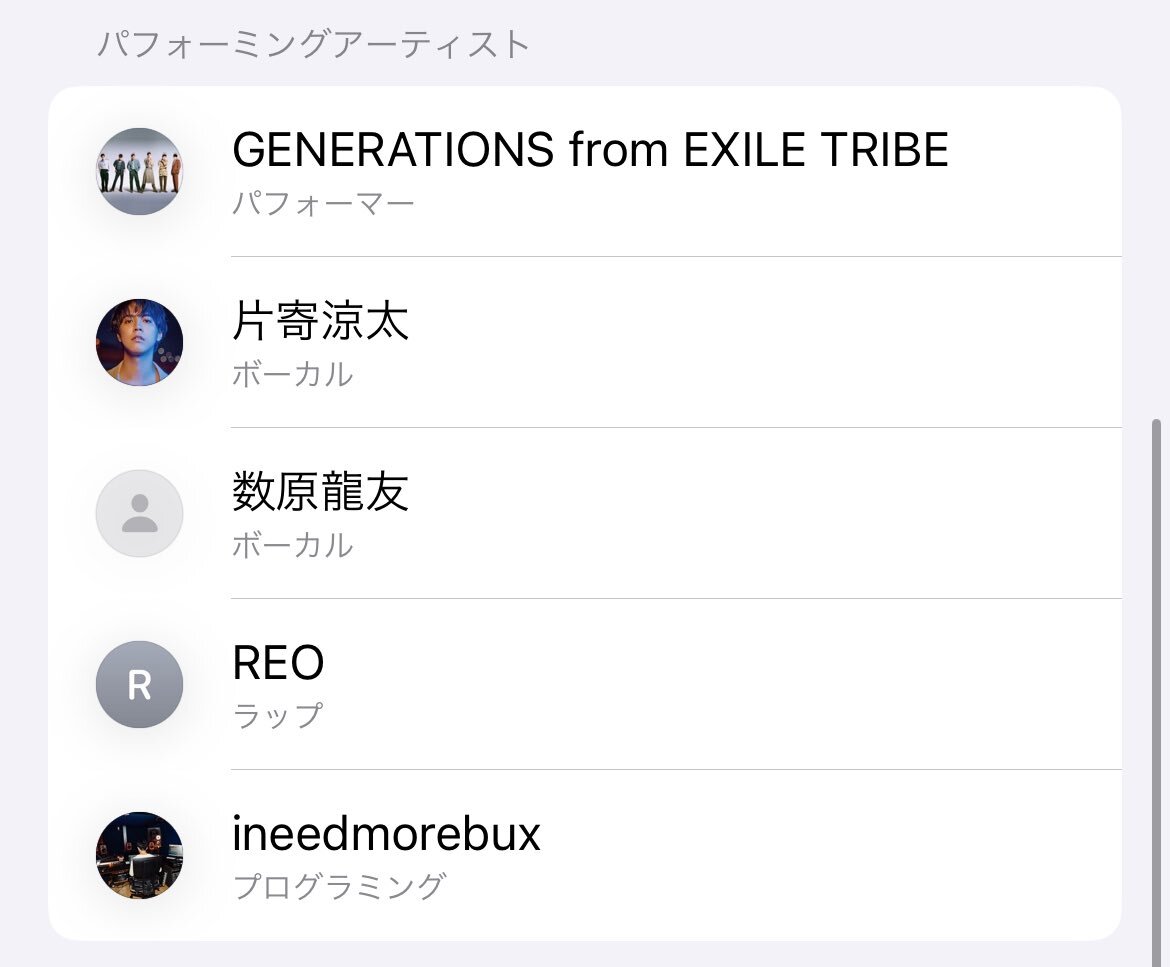The height and width of the screenshot is (967, 1170).
Task: Tap the gray R avatar icon for REO
Action: coord(140,684)
